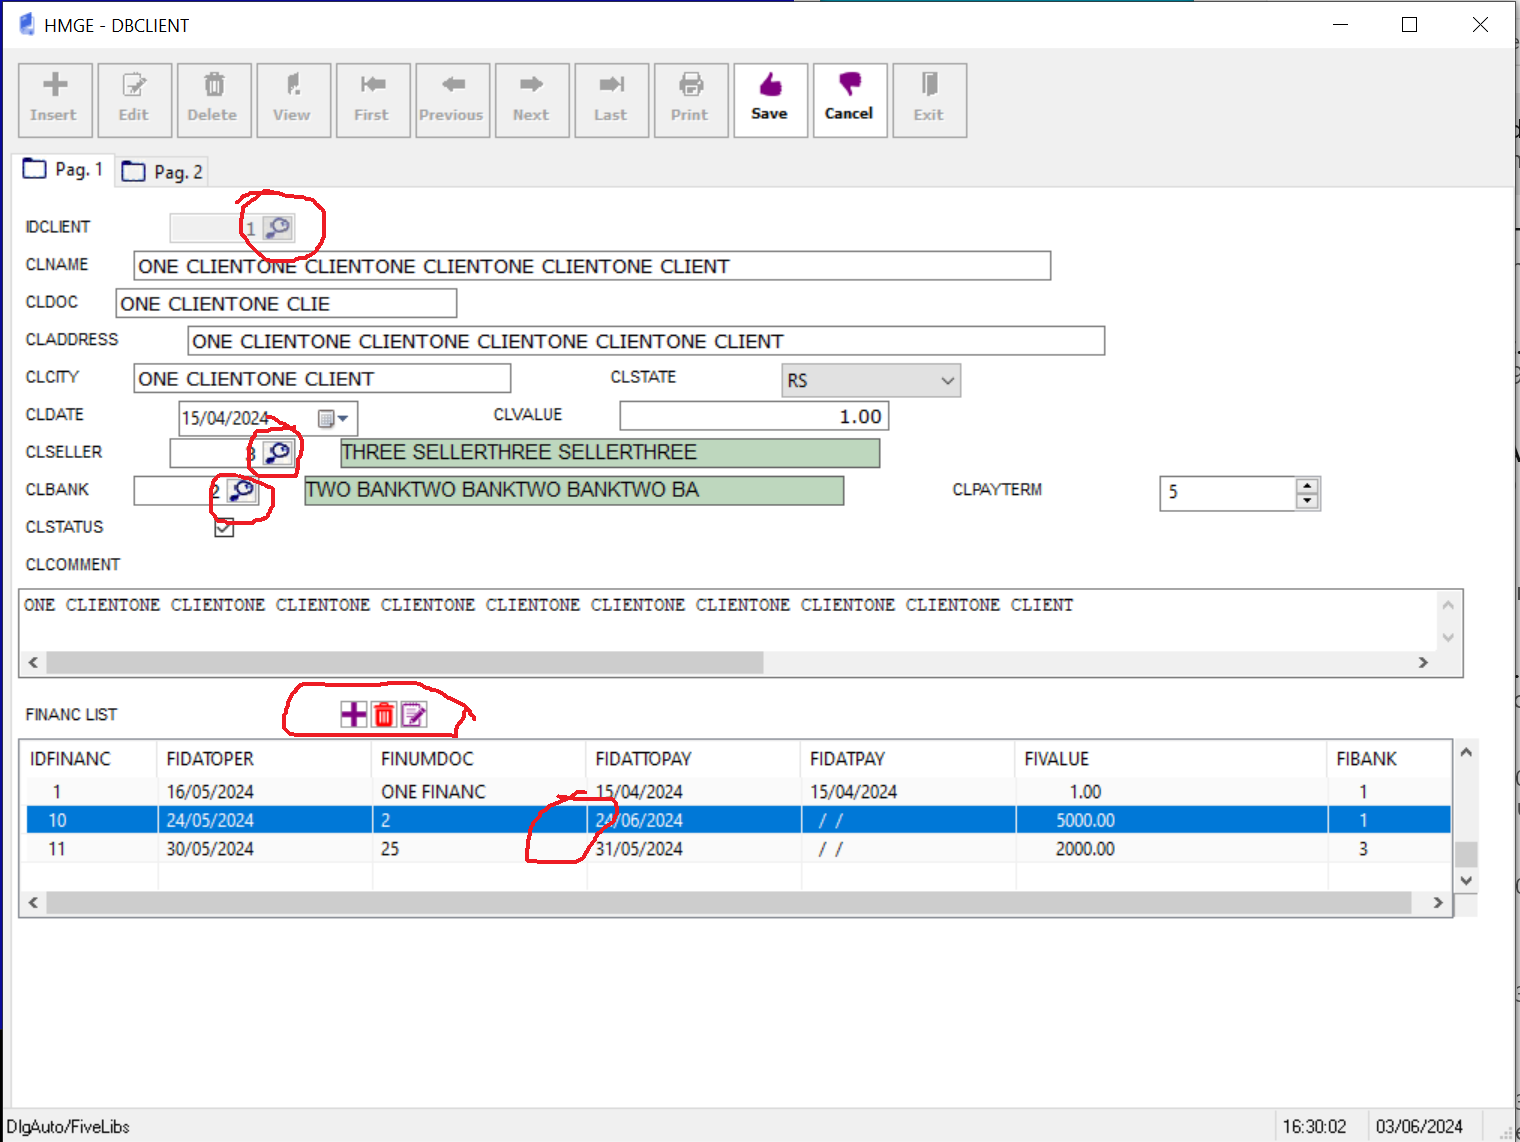Select the Pag. 1 tab

pos(64,170)
